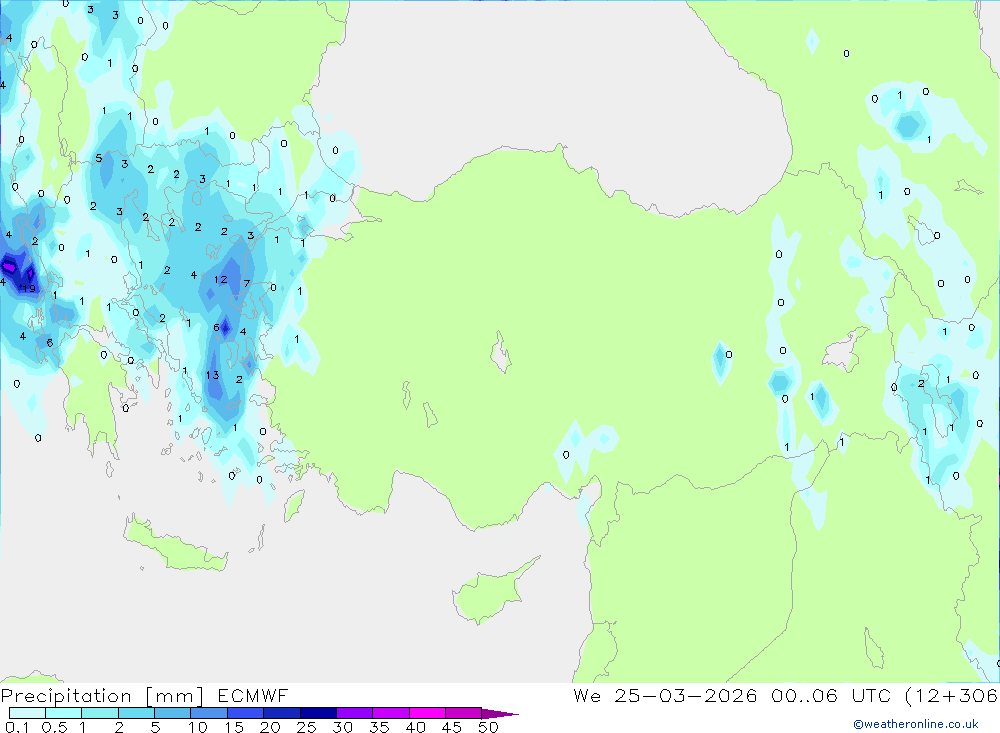This screenshot has height=733, width=1000.
Task: Click the 0.5–1 mm legend color swatch
Action: 64,713
